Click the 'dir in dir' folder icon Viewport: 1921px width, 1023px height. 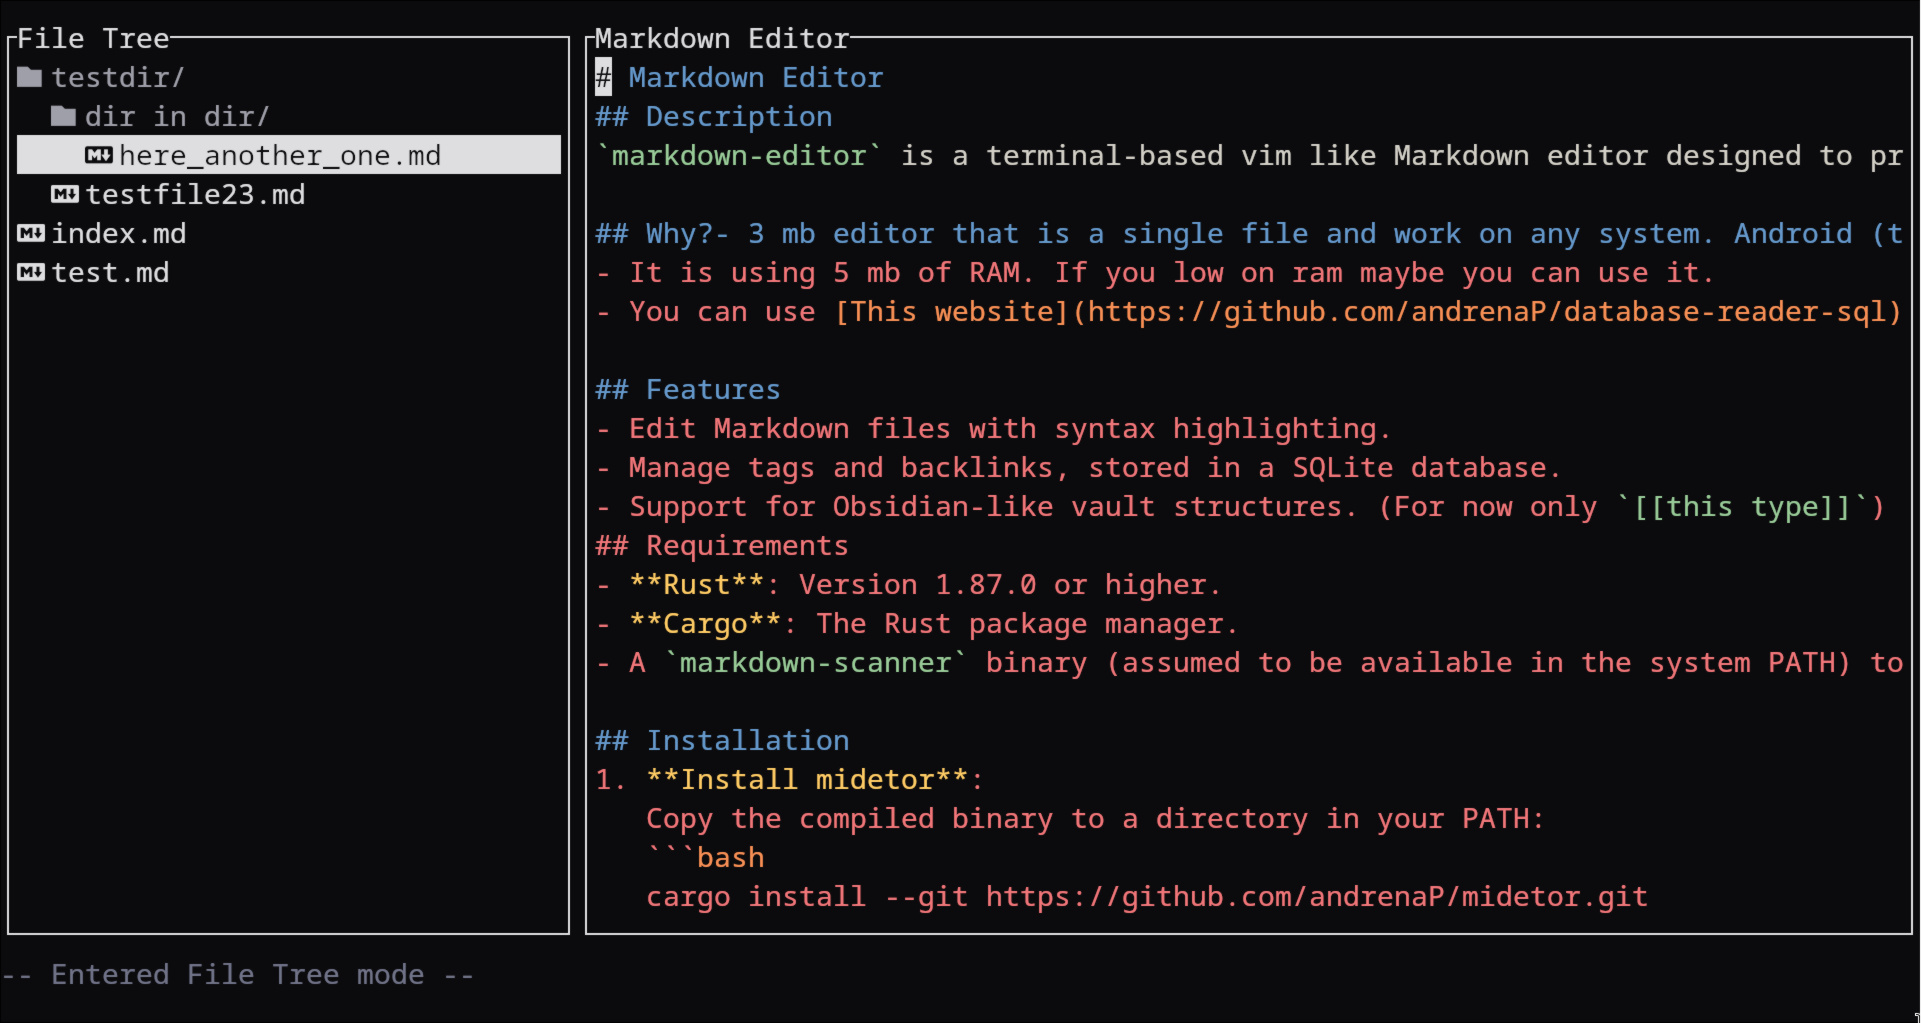64,116
